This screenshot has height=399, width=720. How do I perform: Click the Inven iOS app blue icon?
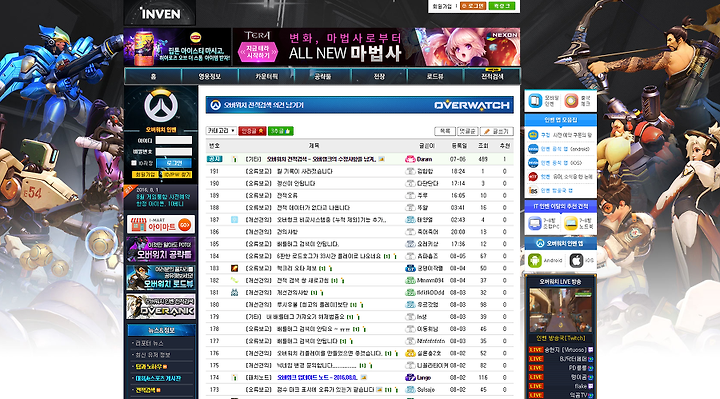coord(533,163)
